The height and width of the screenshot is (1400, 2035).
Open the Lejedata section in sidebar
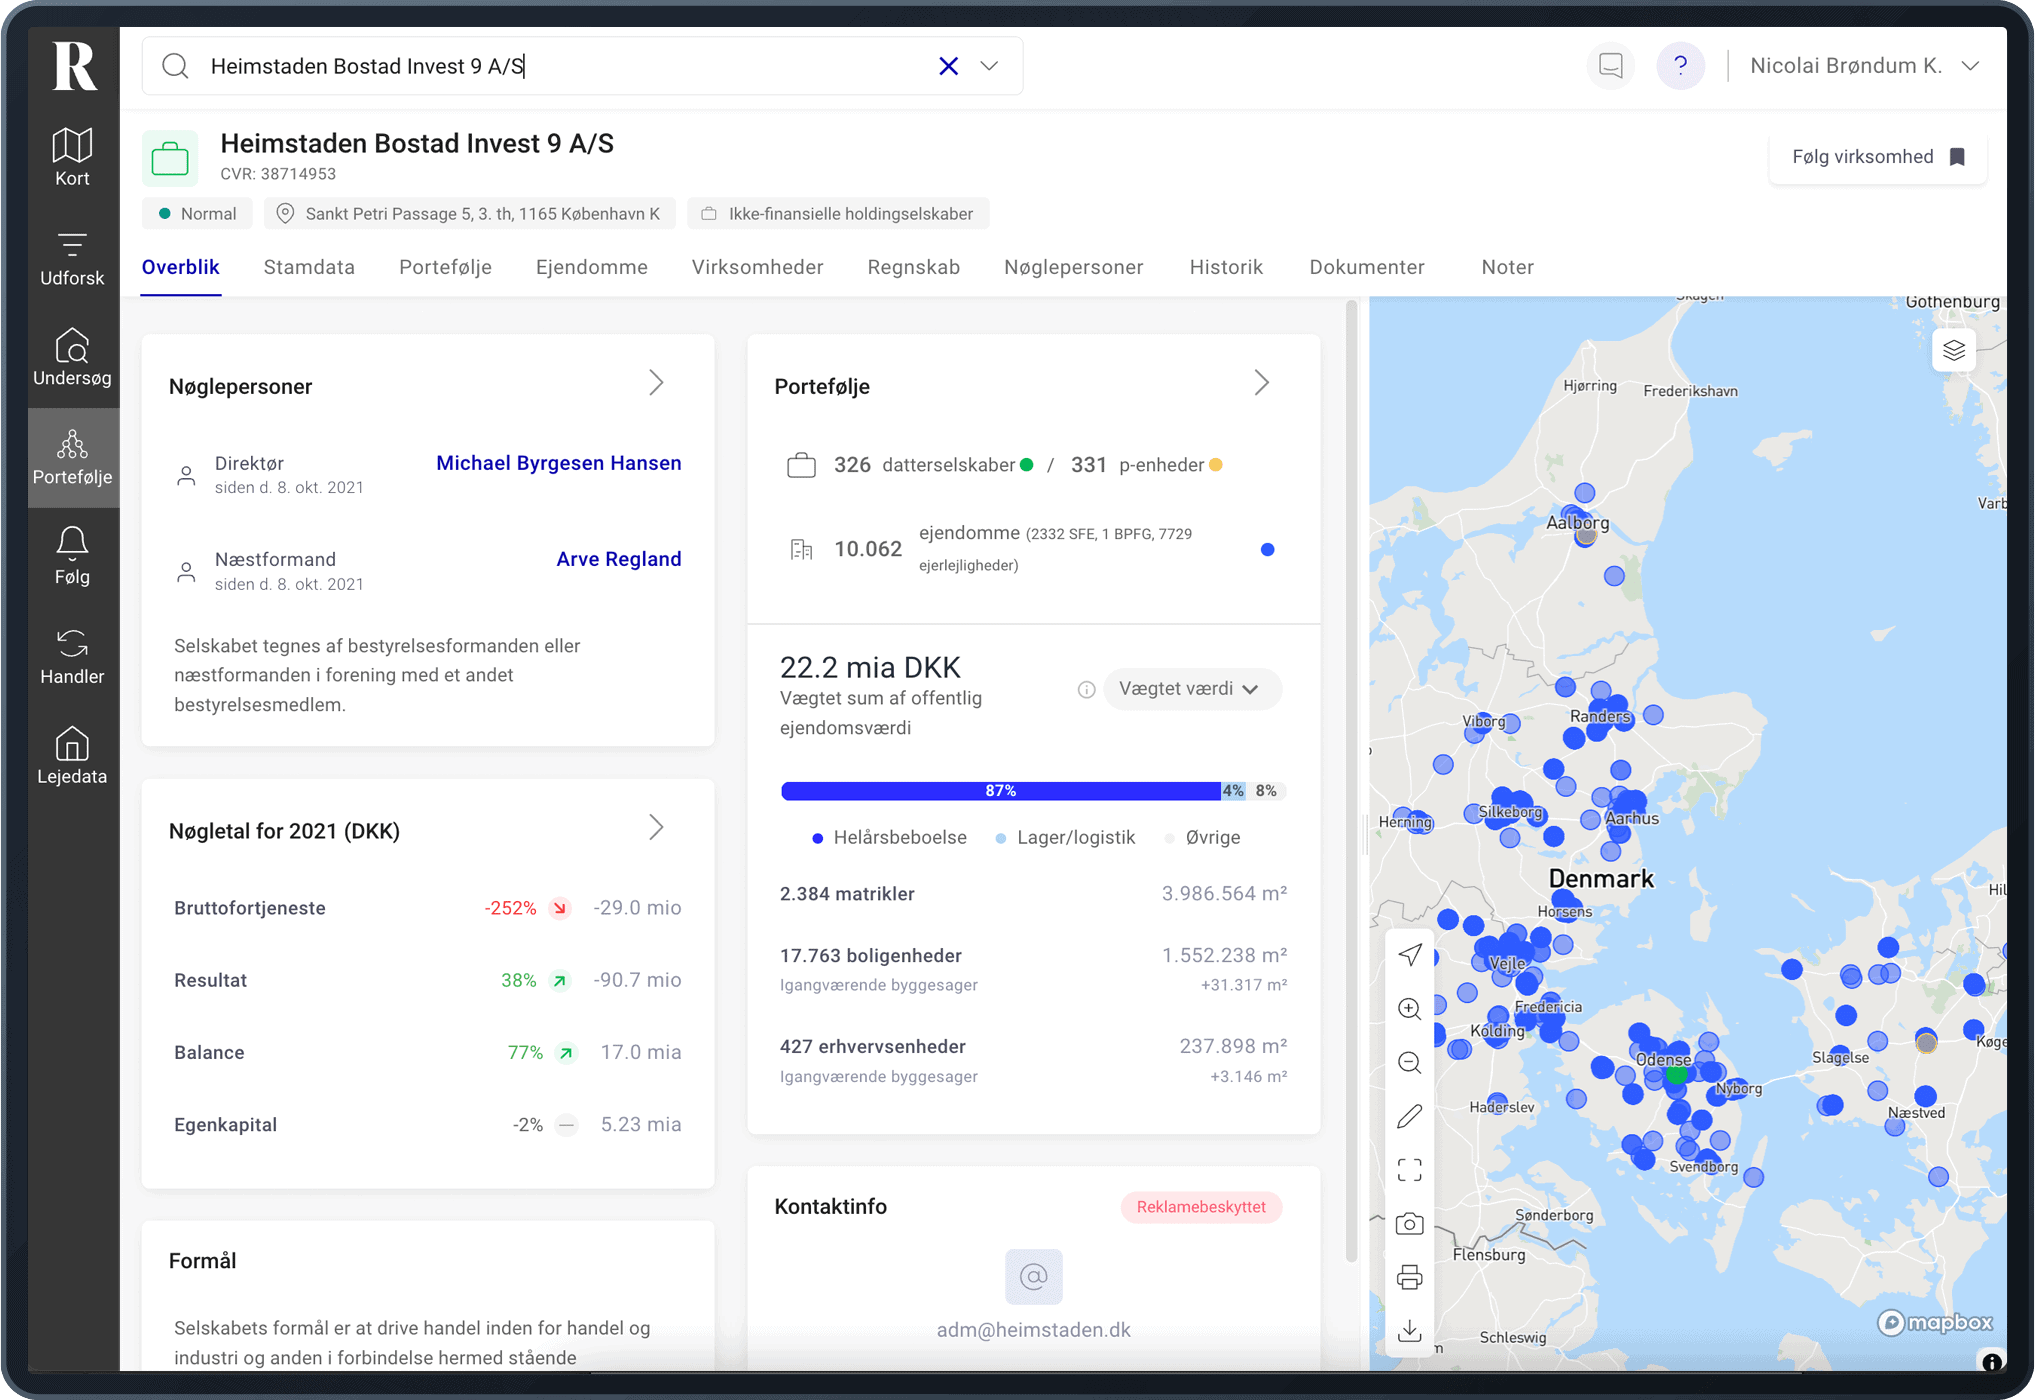coord(72,755)
